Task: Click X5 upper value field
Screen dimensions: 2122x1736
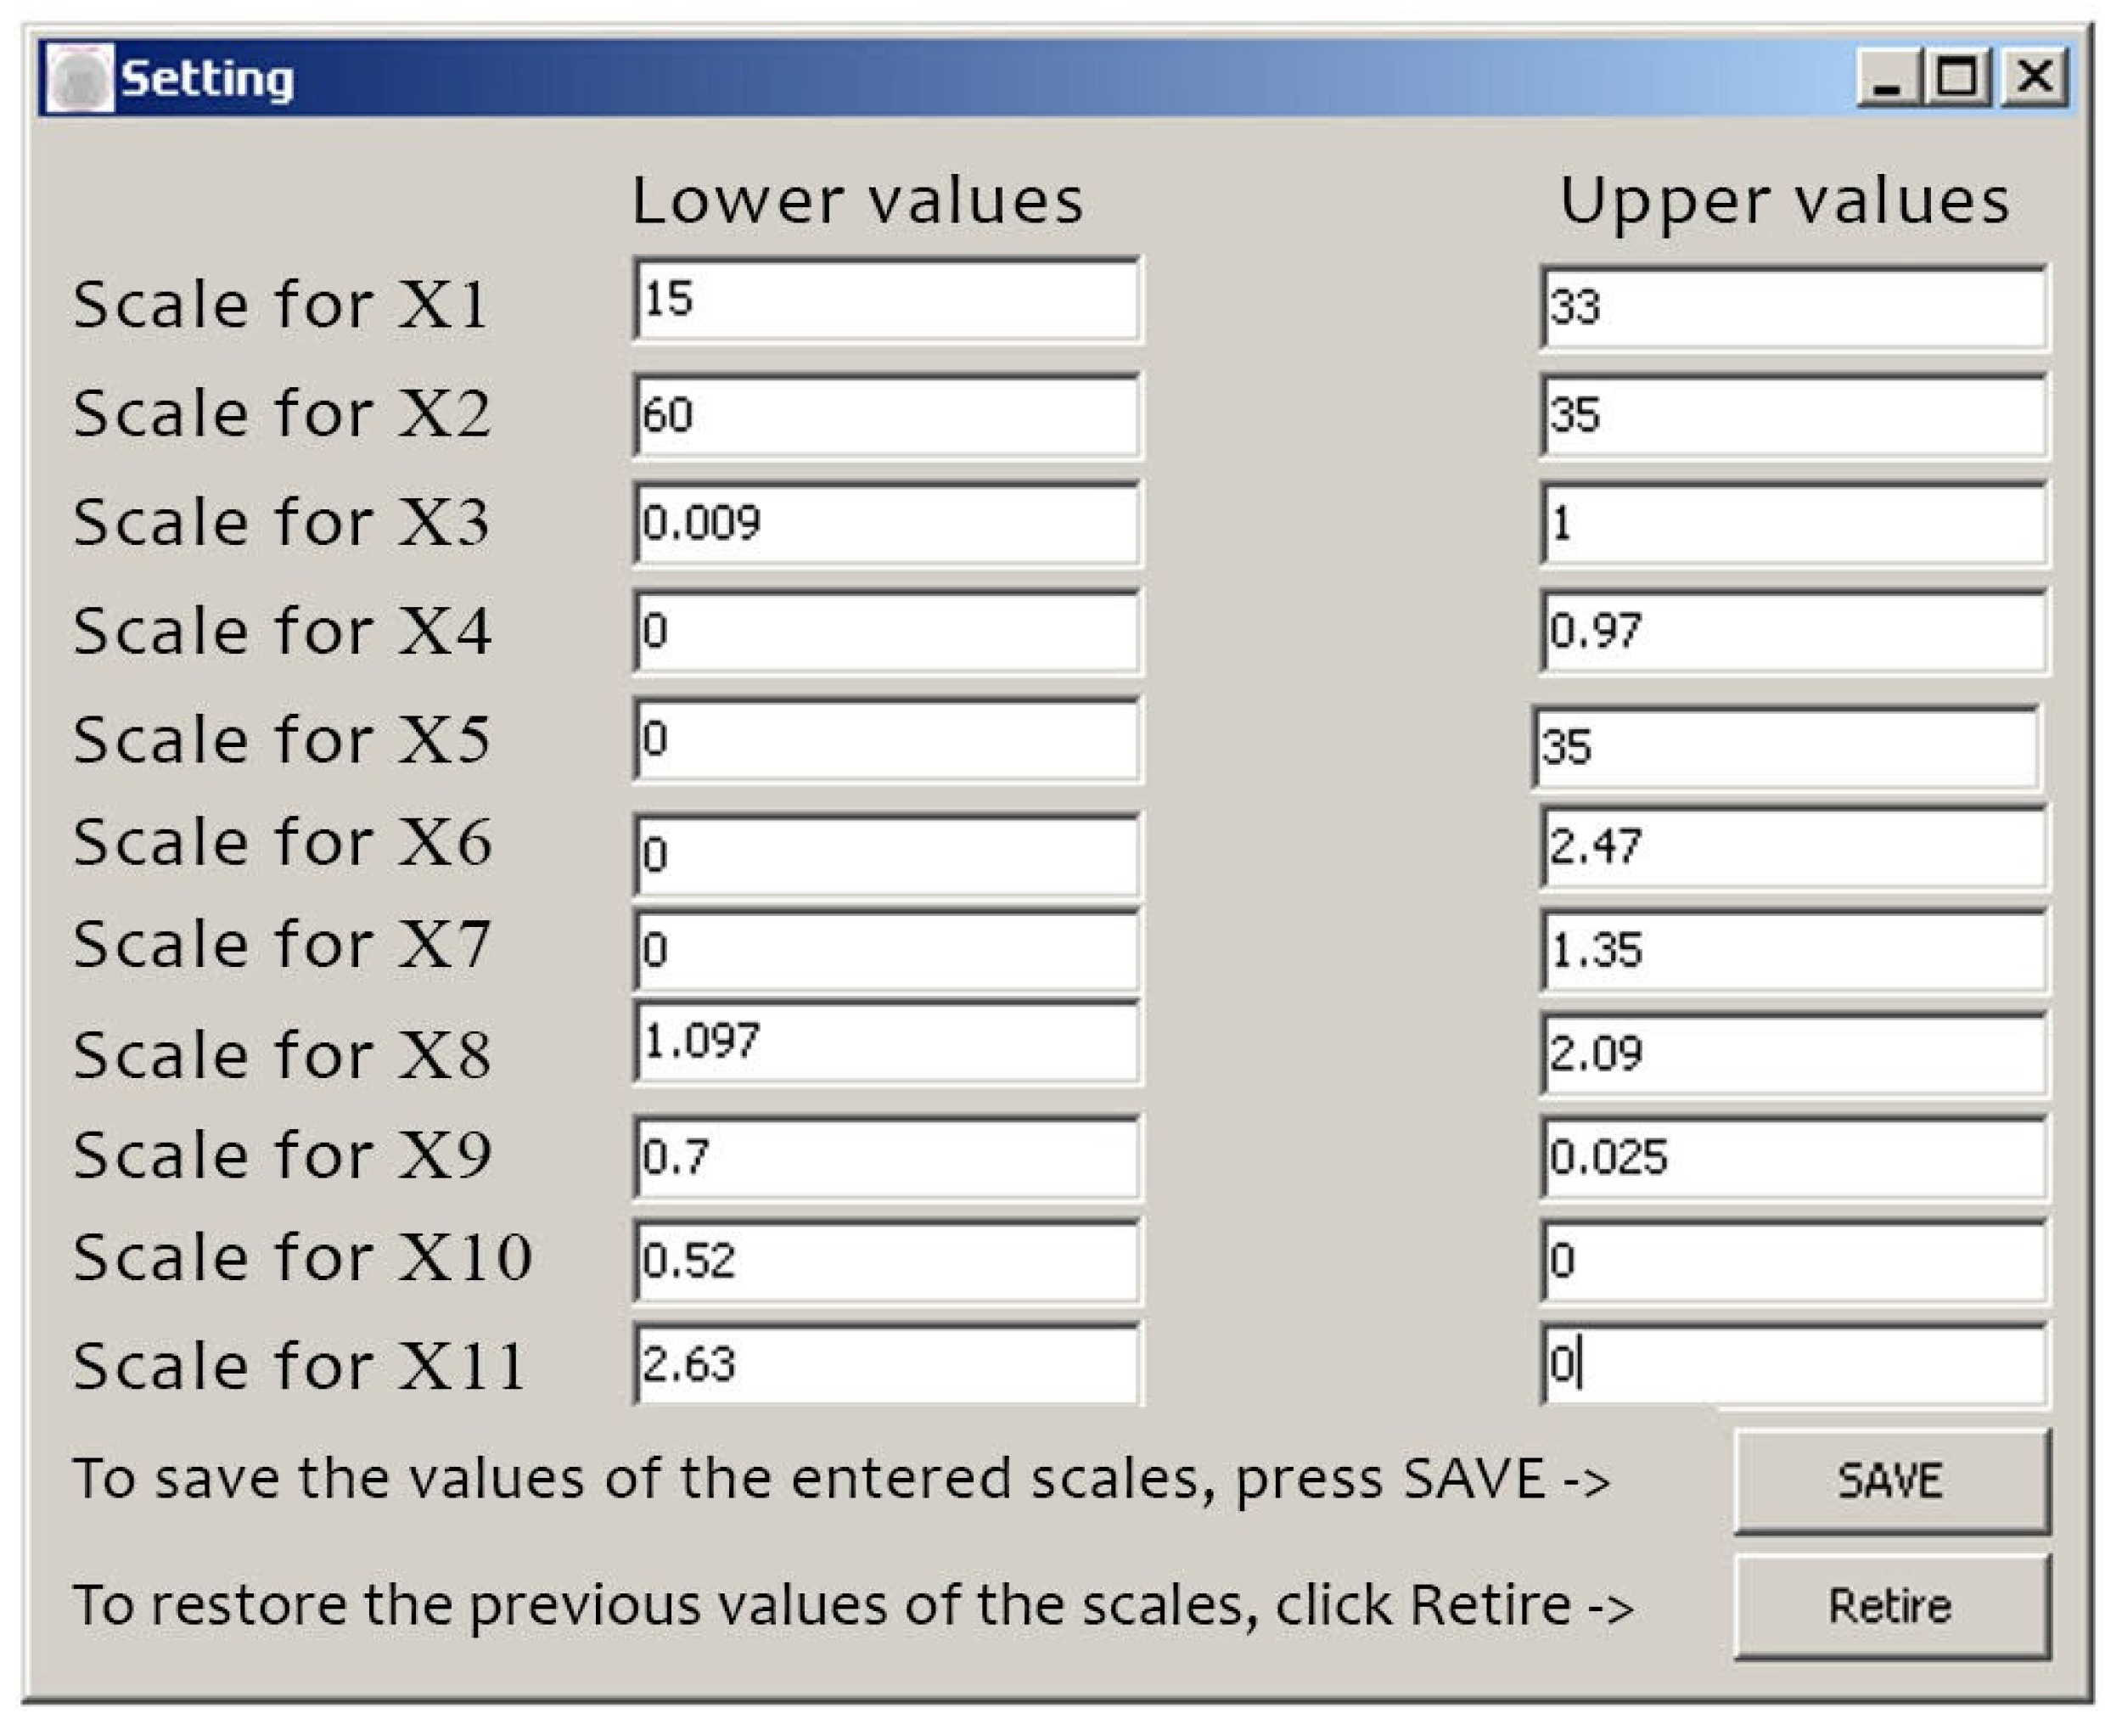Action: tap(1785, 747)
